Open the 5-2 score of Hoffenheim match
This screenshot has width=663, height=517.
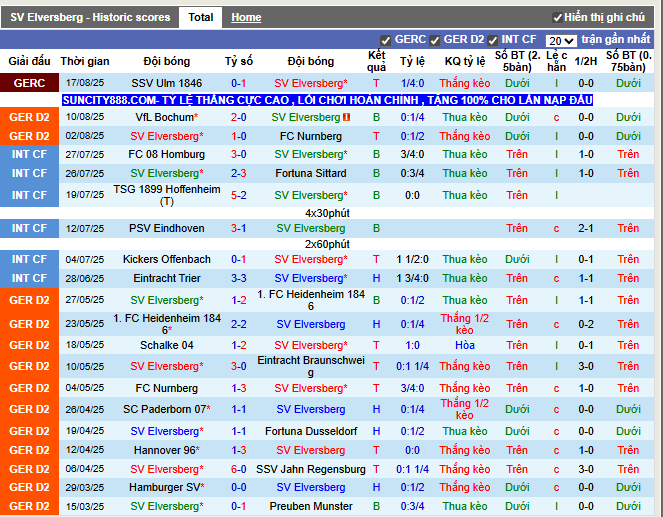[x=238, y=195]
